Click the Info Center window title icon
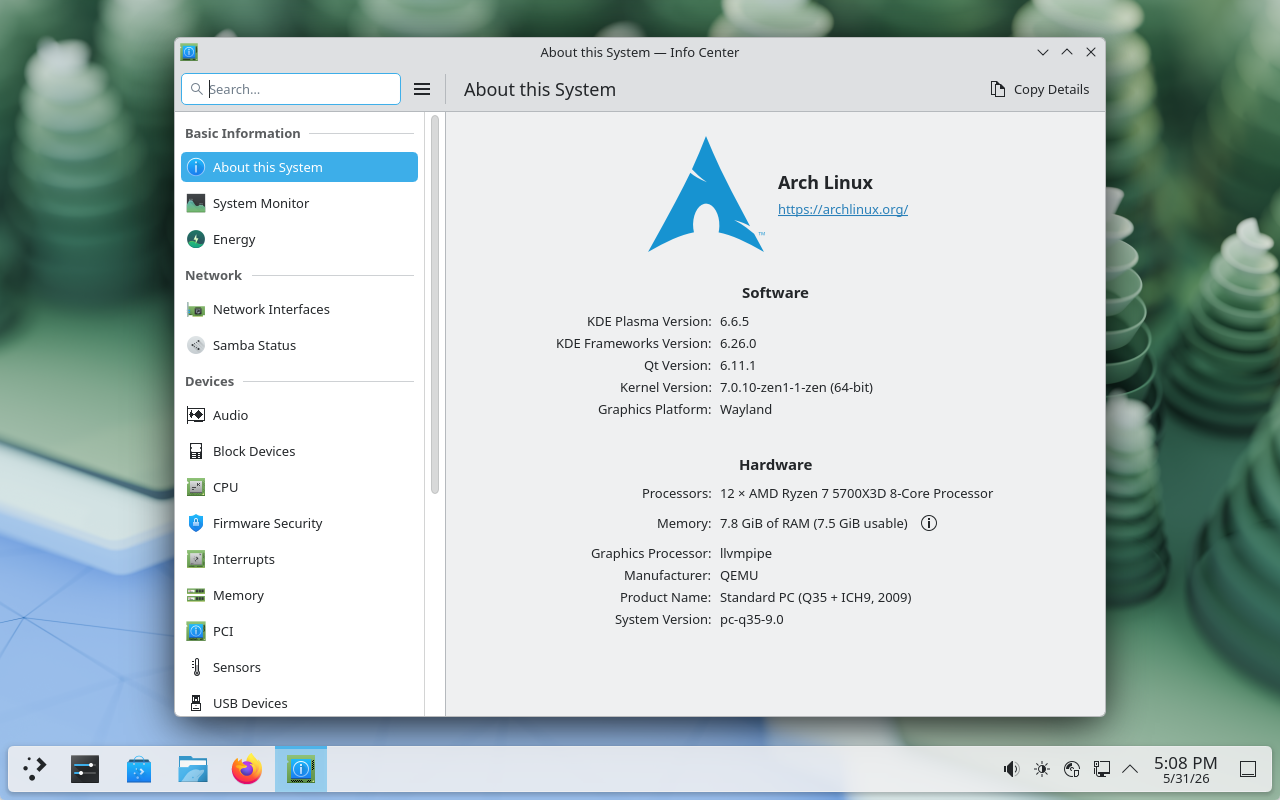The height and width of the screenshot is (800, 1280). coord(189,52)
